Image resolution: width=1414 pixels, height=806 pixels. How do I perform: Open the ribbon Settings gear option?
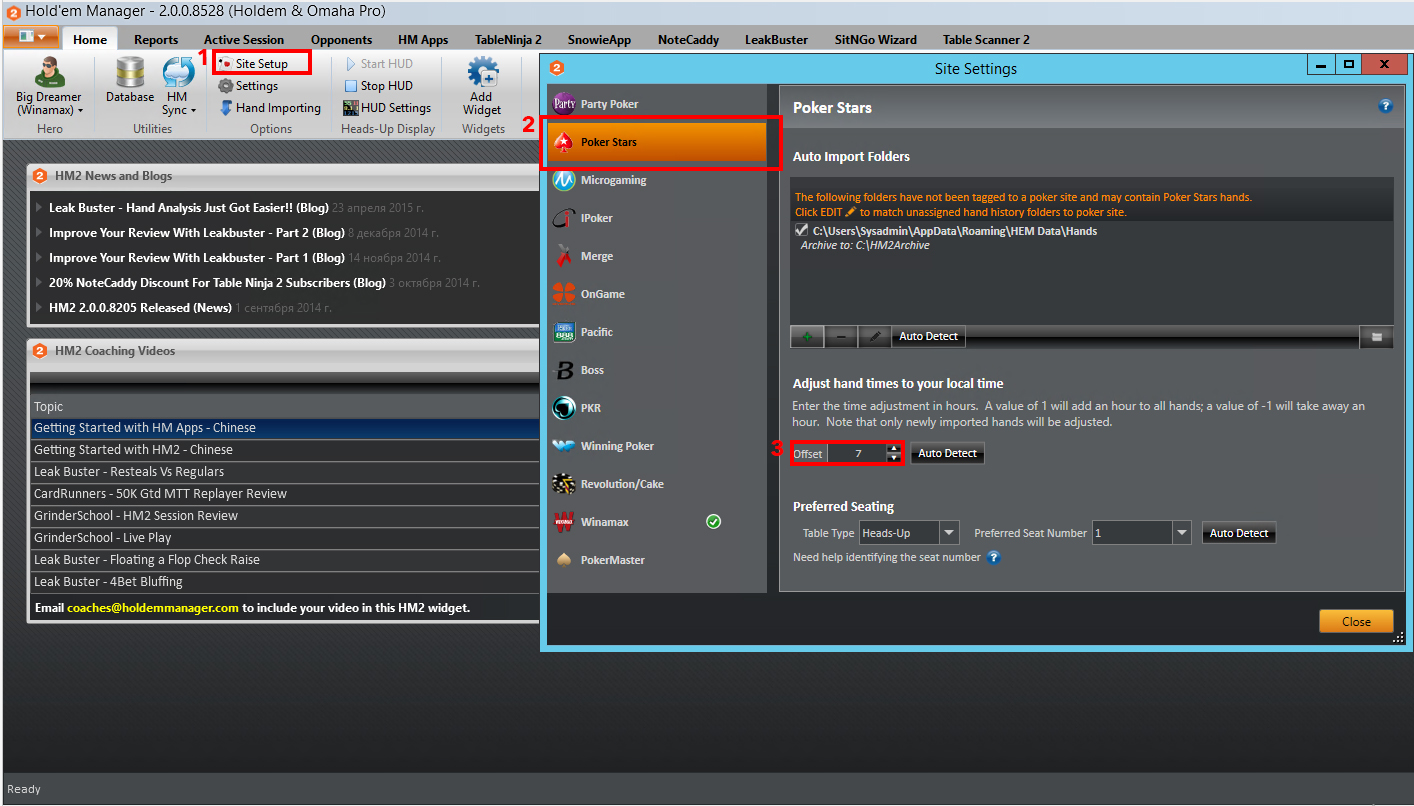249,86
